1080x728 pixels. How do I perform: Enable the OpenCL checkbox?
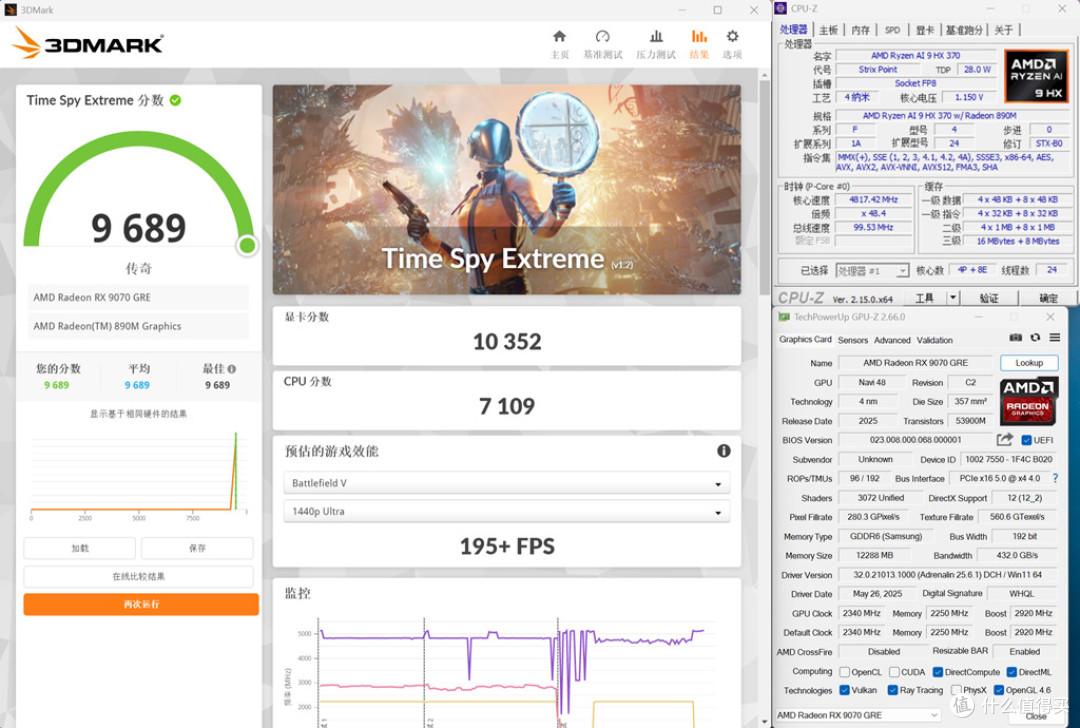(x=844, y=672)
